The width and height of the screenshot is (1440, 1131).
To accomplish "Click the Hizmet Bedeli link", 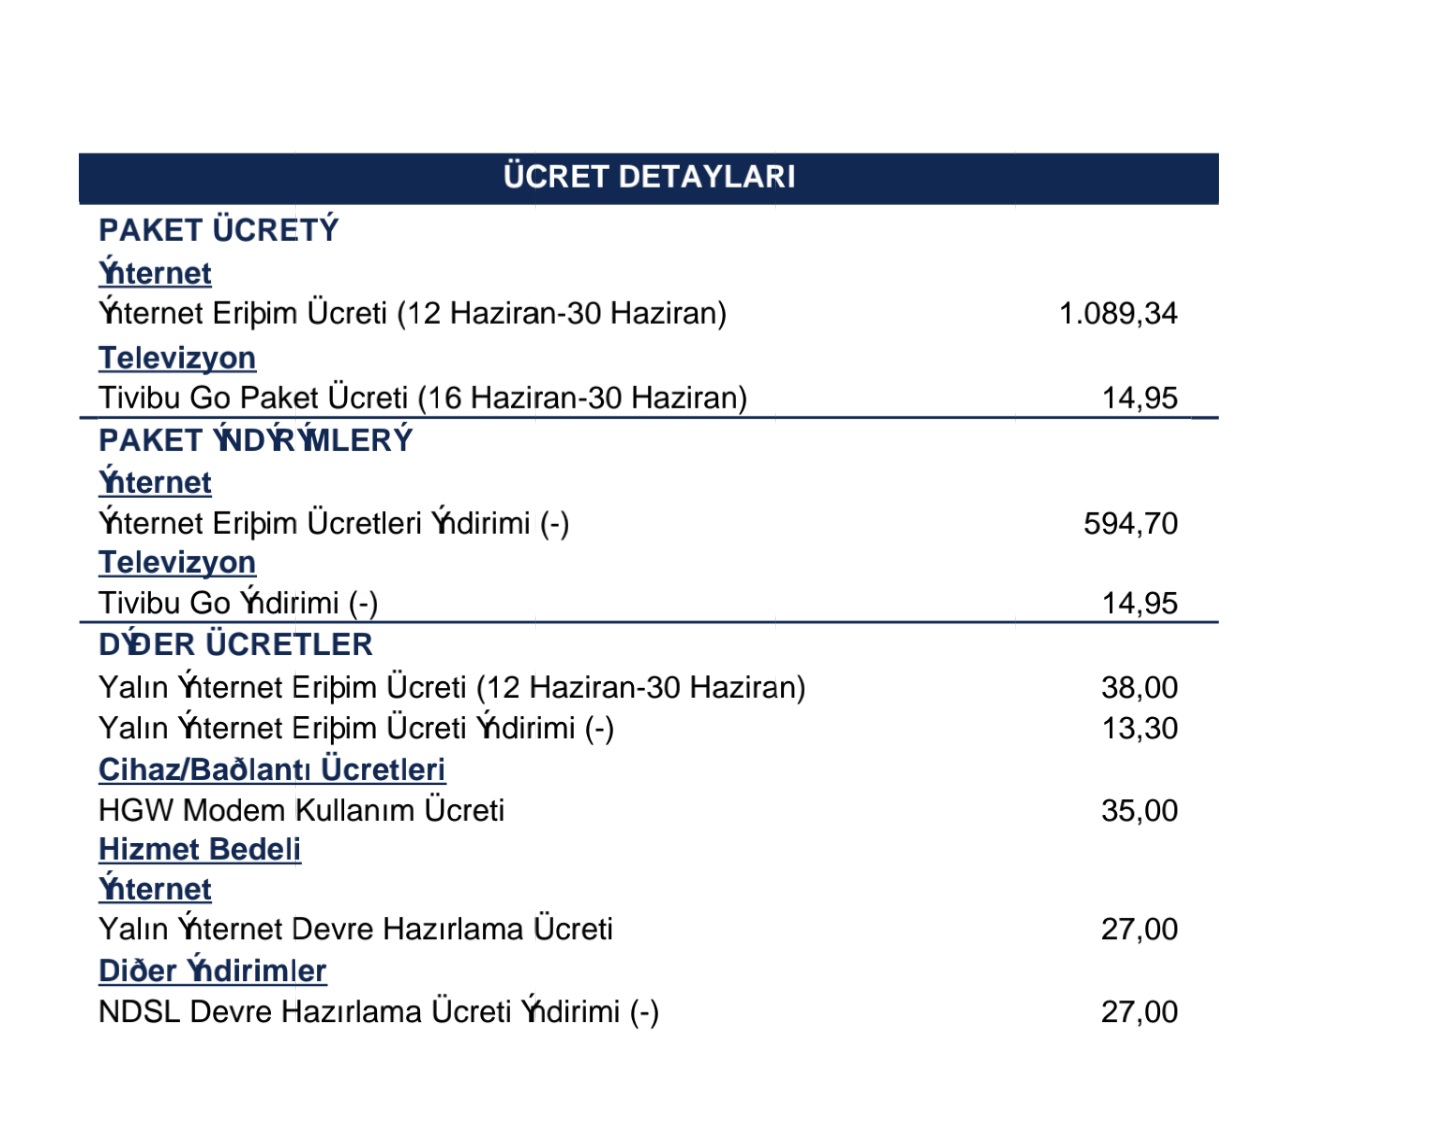I will [199, 849].
